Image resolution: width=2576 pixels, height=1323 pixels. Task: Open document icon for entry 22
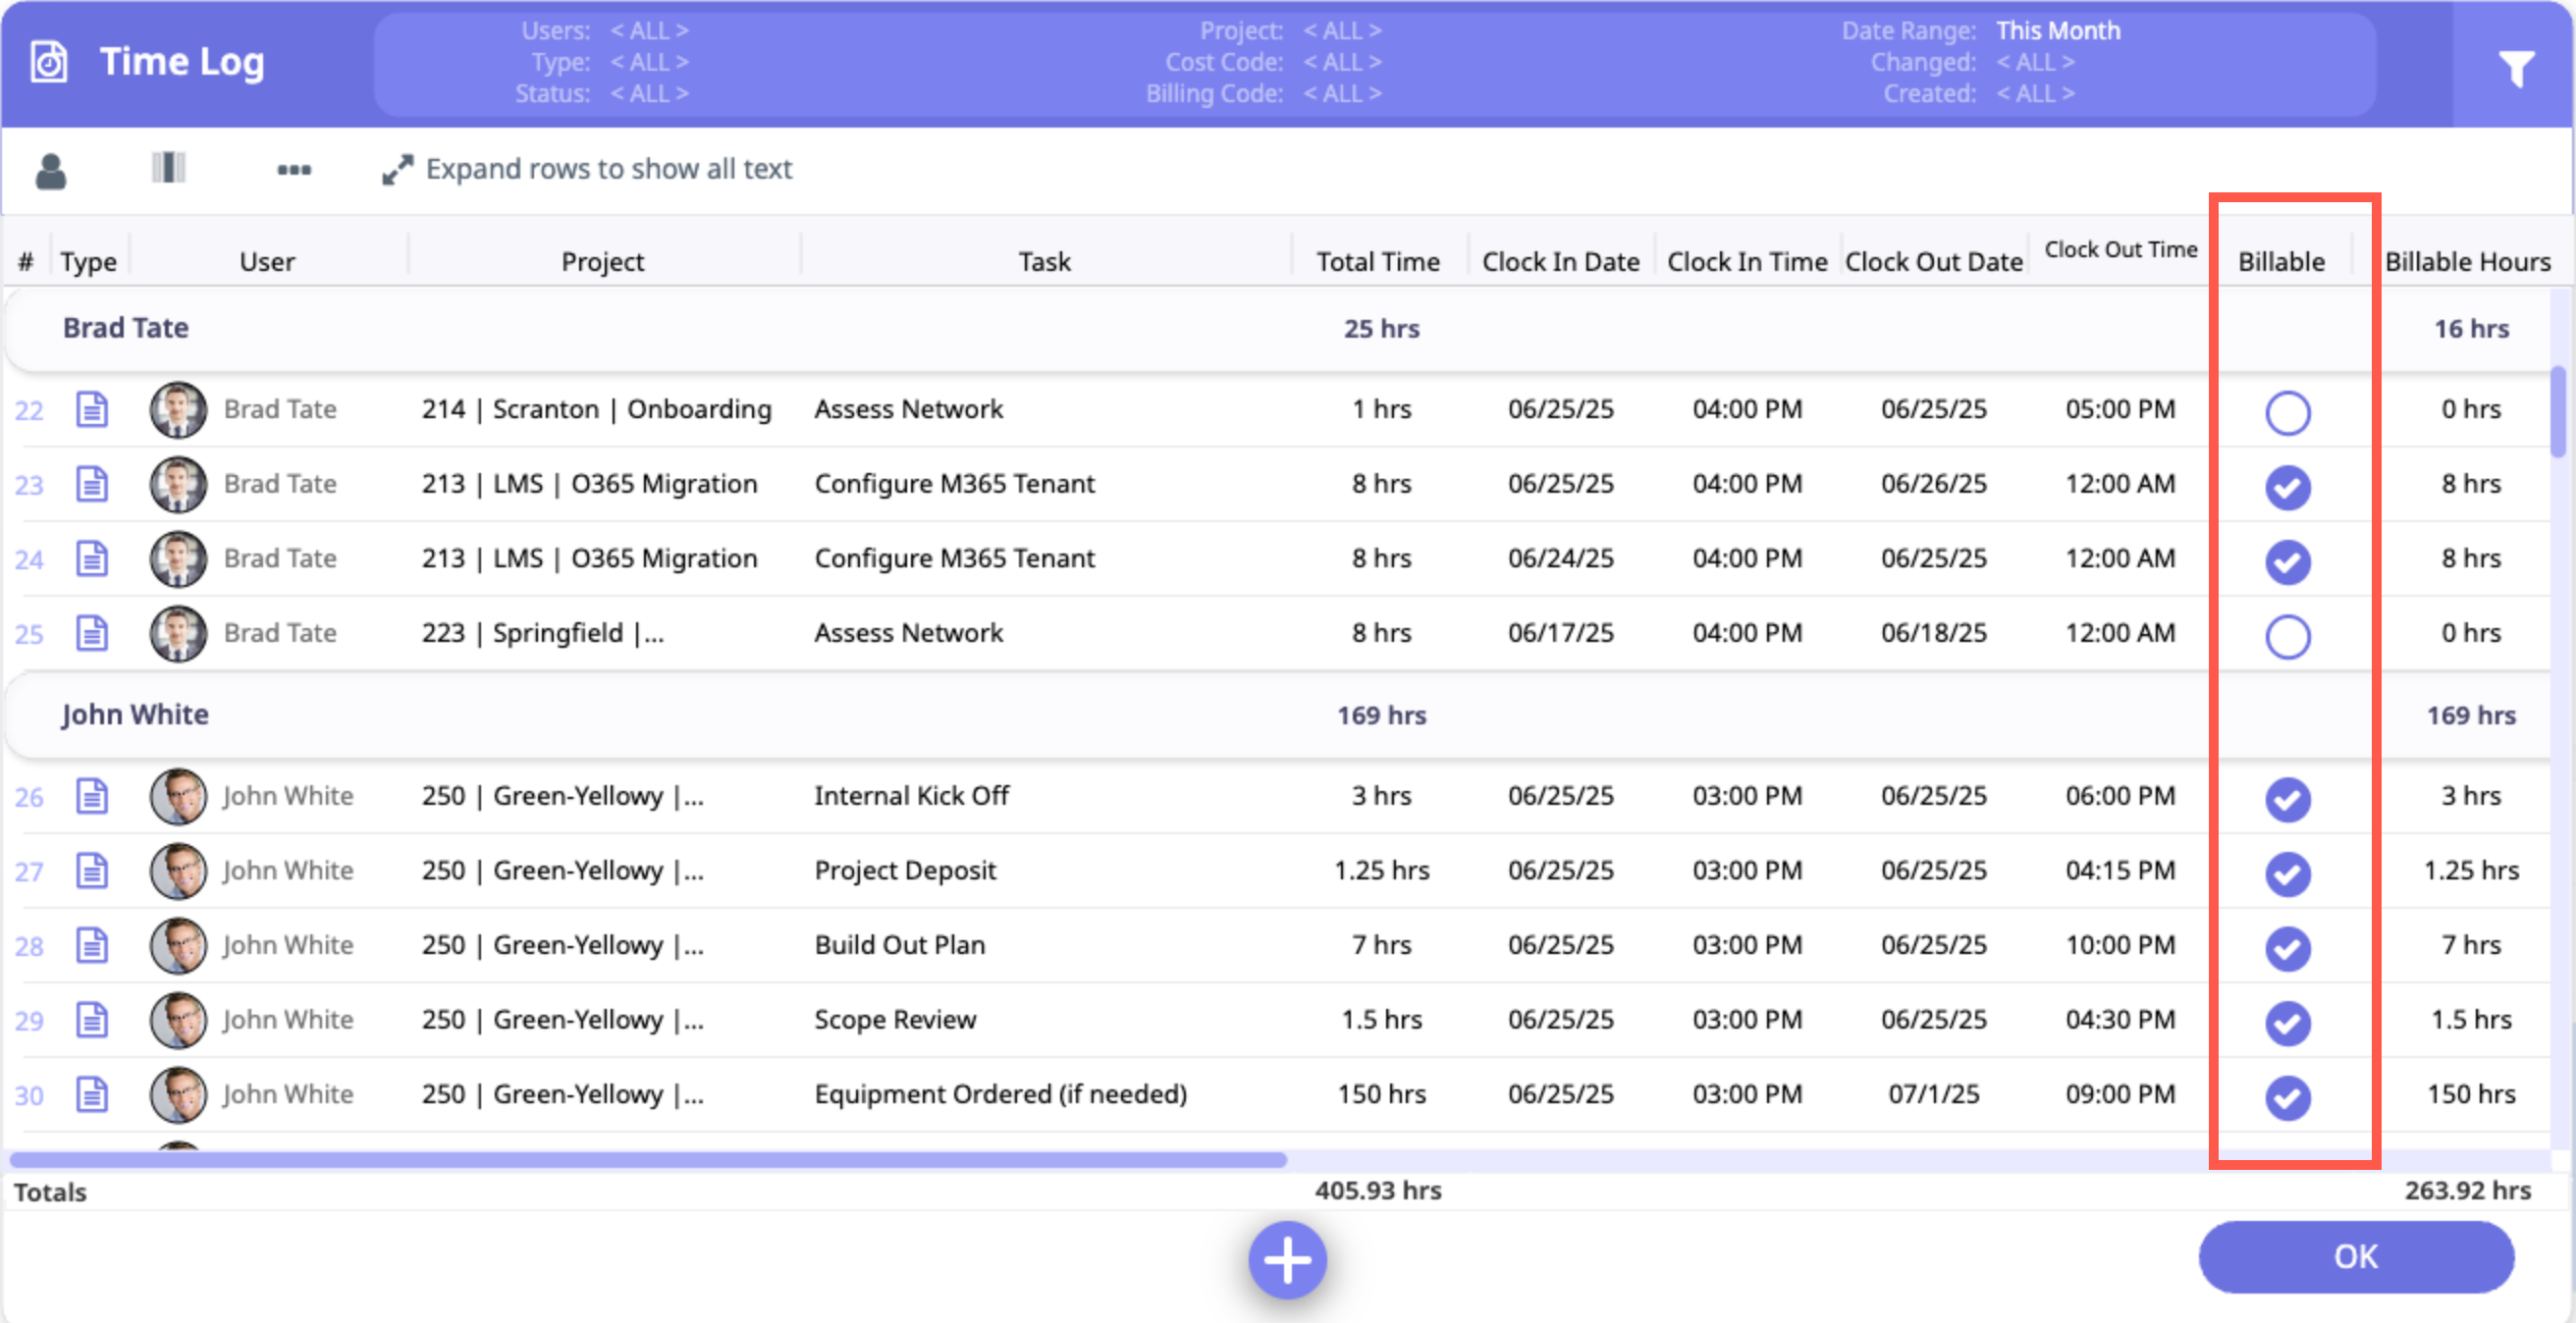click(x=92, y=410)
